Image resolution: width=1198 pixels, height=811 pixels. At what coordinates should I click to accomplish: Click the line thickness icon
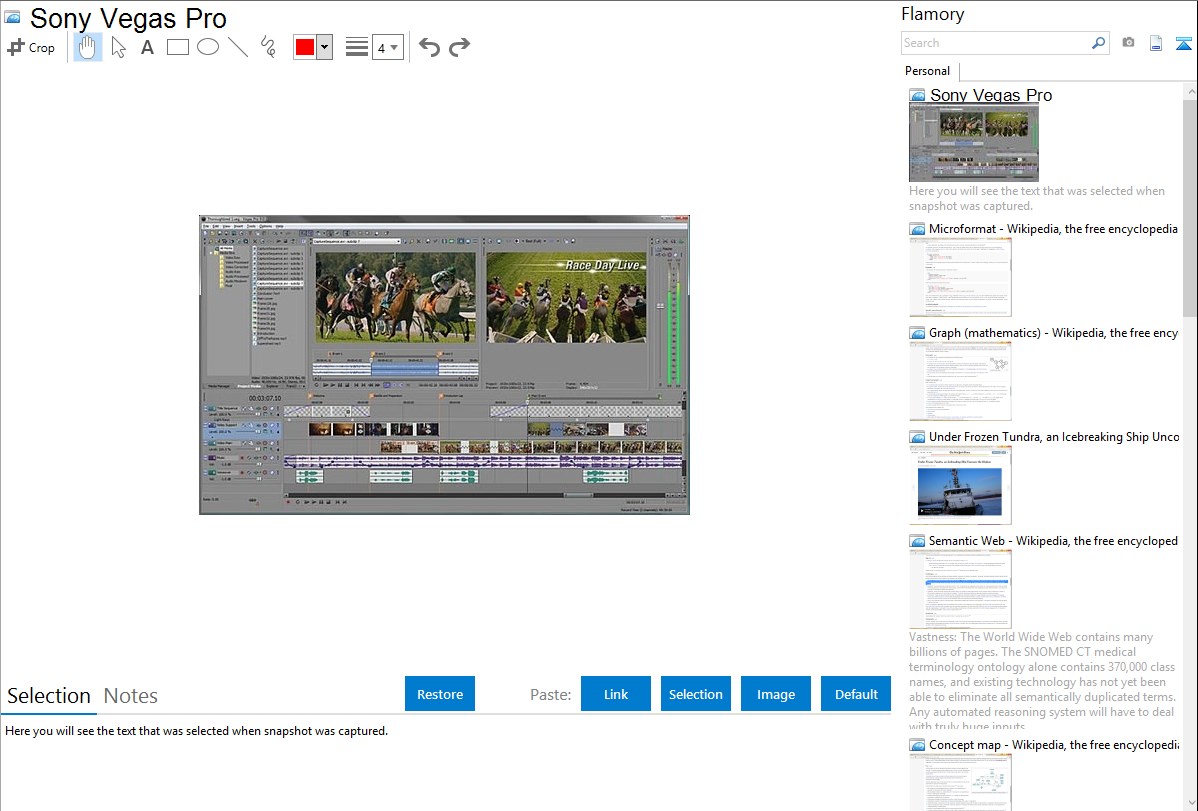coord(357,47)
